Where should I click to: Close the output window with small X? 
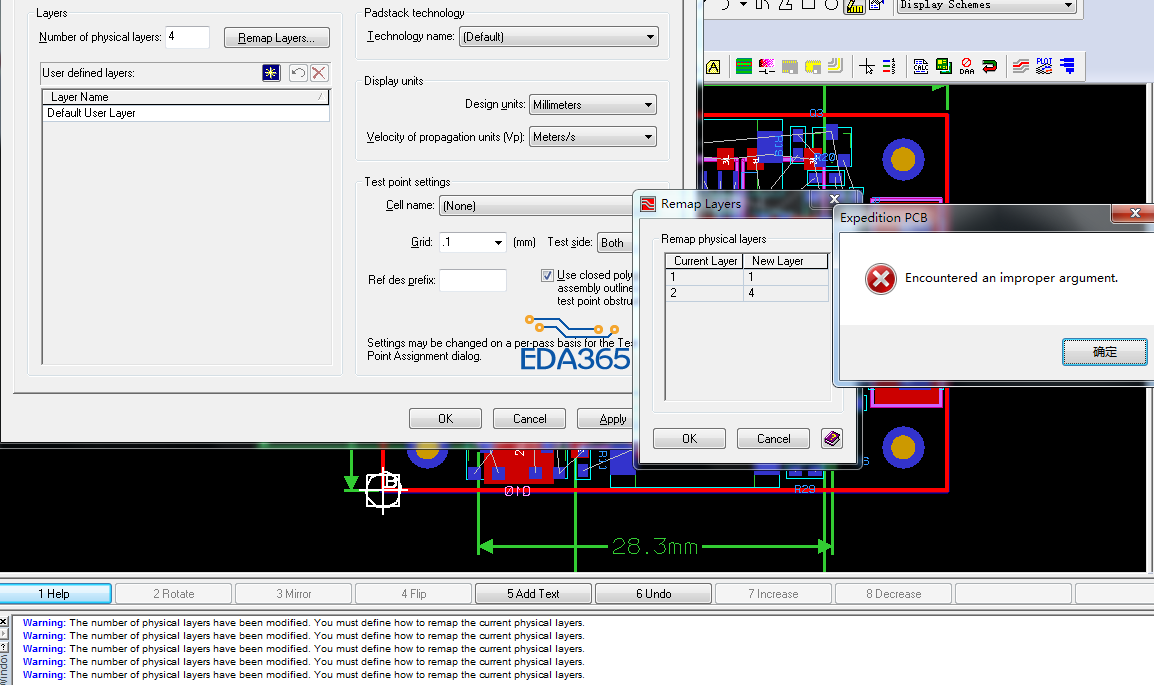click(x=4, y=622)
